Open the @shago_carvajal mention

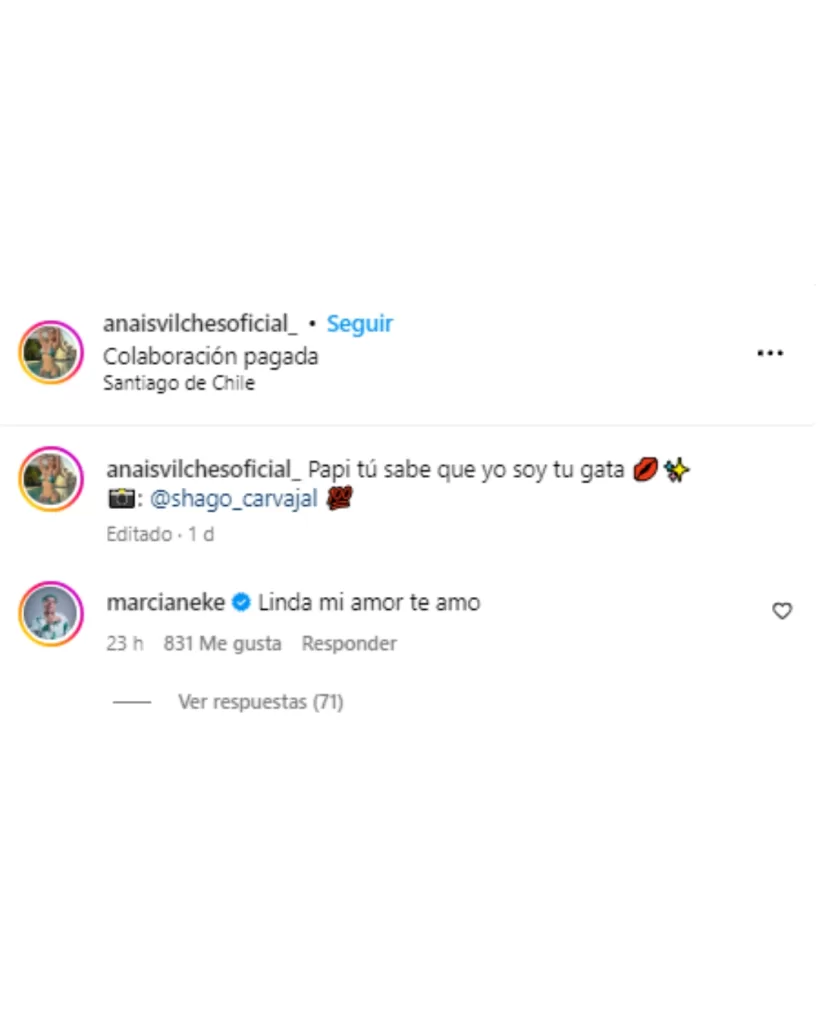(233, 499)
